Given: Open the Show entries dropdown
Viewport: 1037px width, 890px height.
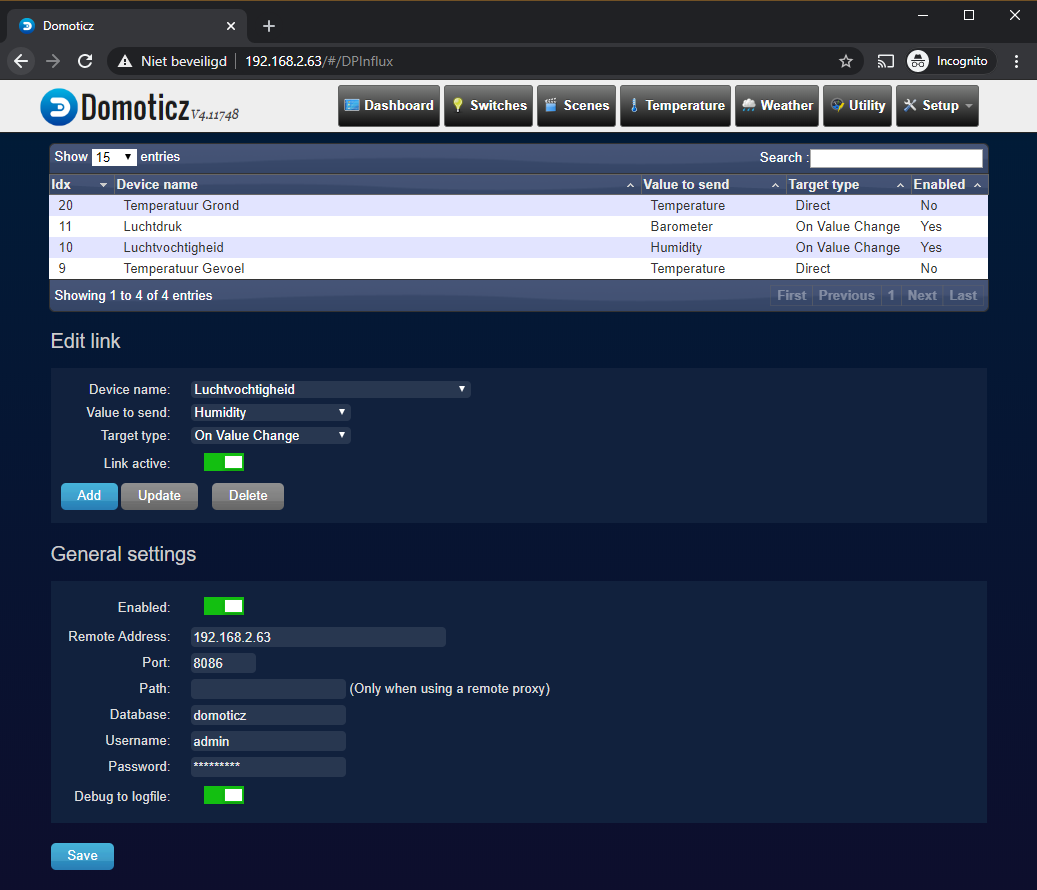Looking at the screenshot, I should point(111,157).
